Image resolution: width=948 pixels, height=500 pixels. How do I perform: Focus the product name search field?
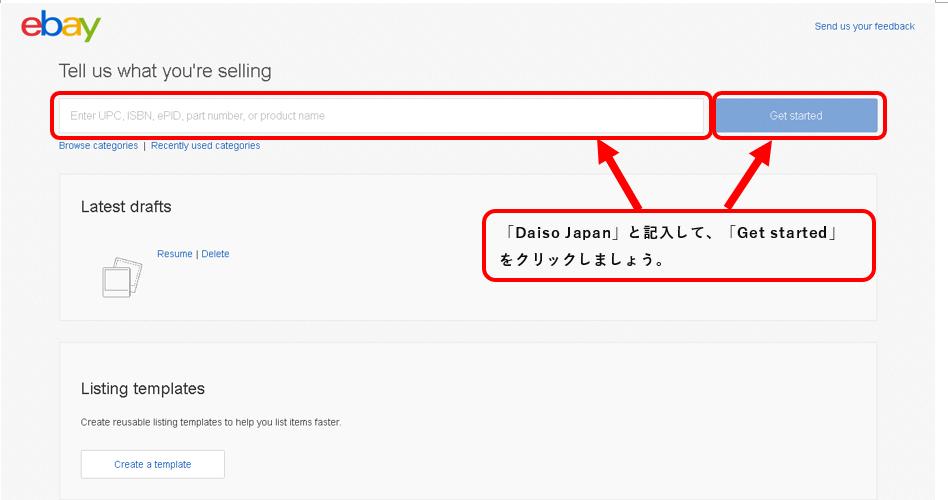381,115
